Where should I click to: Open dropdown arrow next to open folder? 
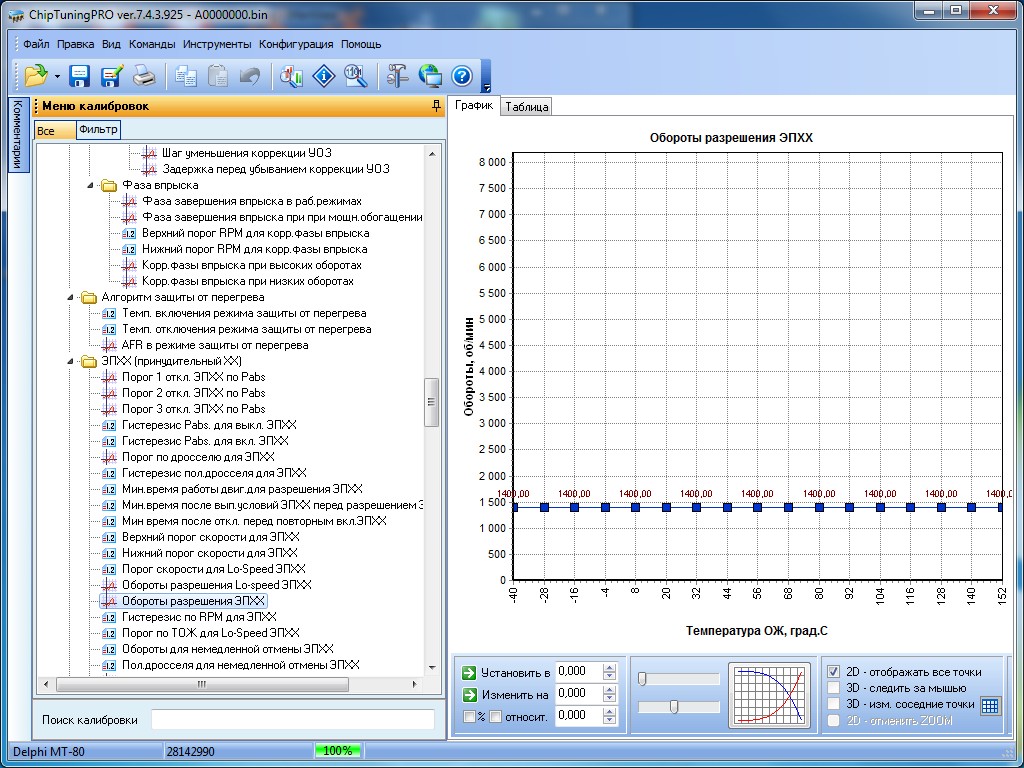(57, 76)
